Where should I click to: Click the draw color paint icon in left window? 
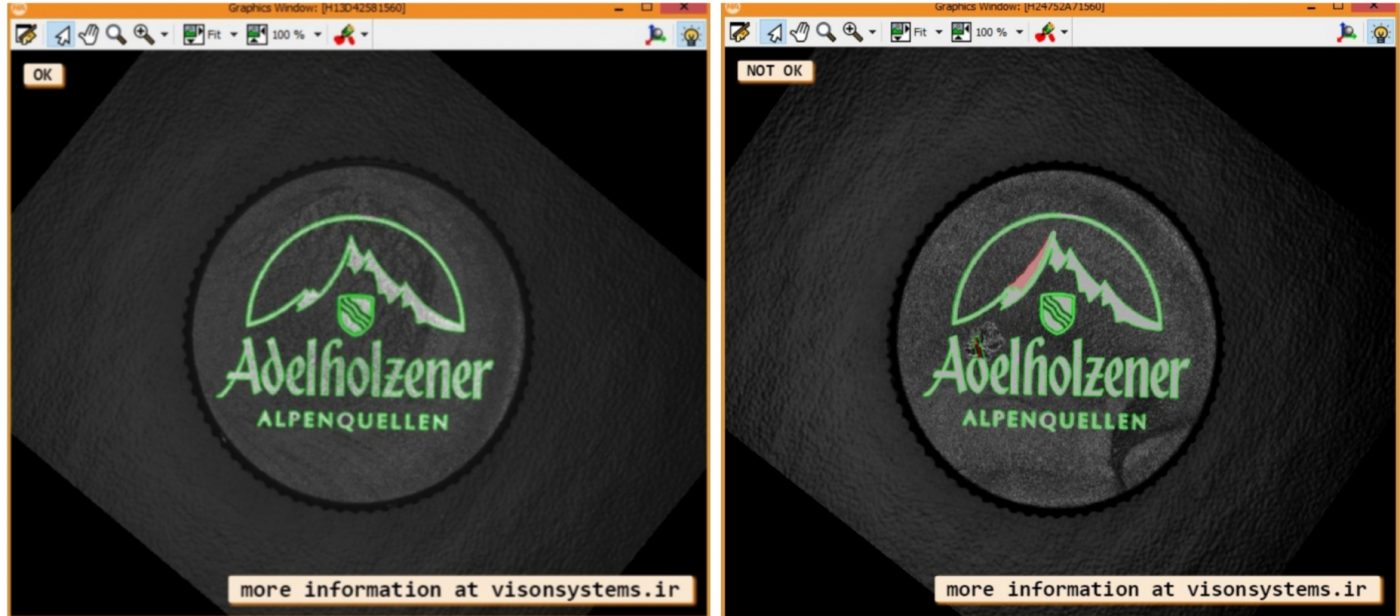click(x=345, y=34)
